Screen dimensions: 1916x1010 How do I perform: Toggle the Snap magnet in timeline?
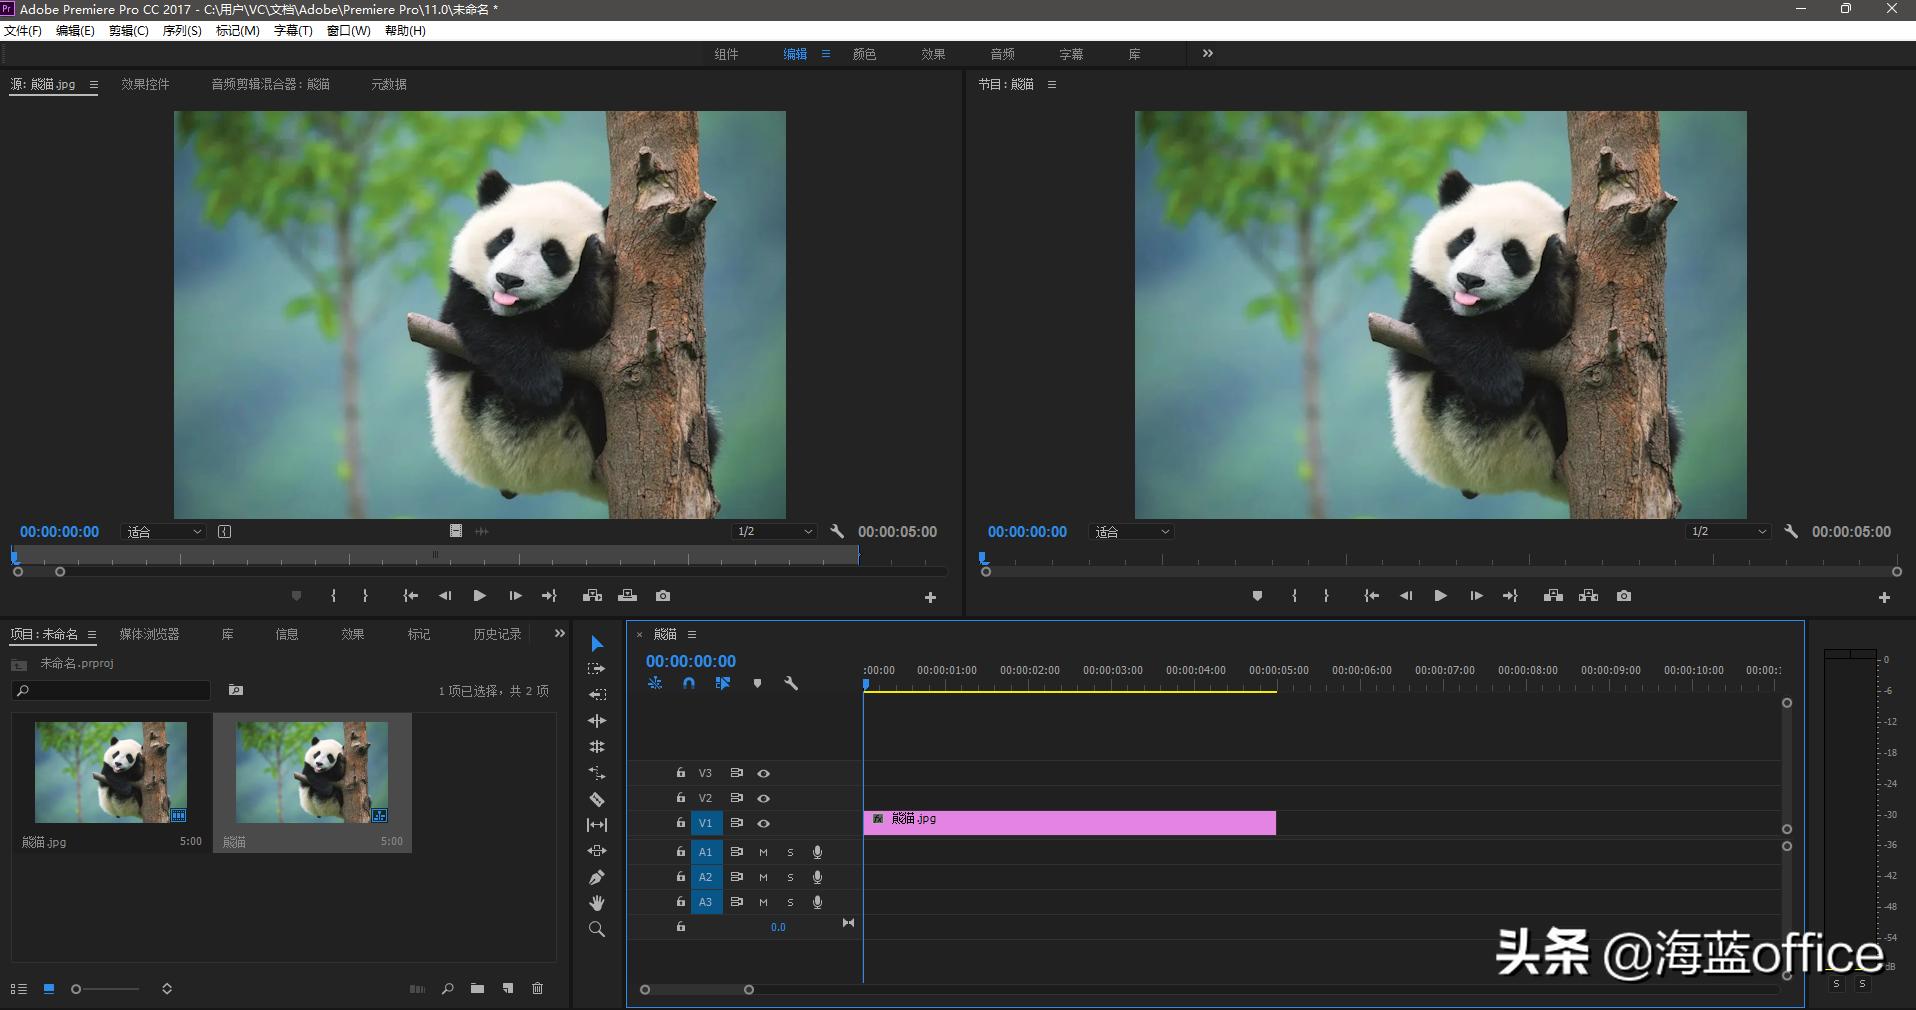[x=689, y=684]
